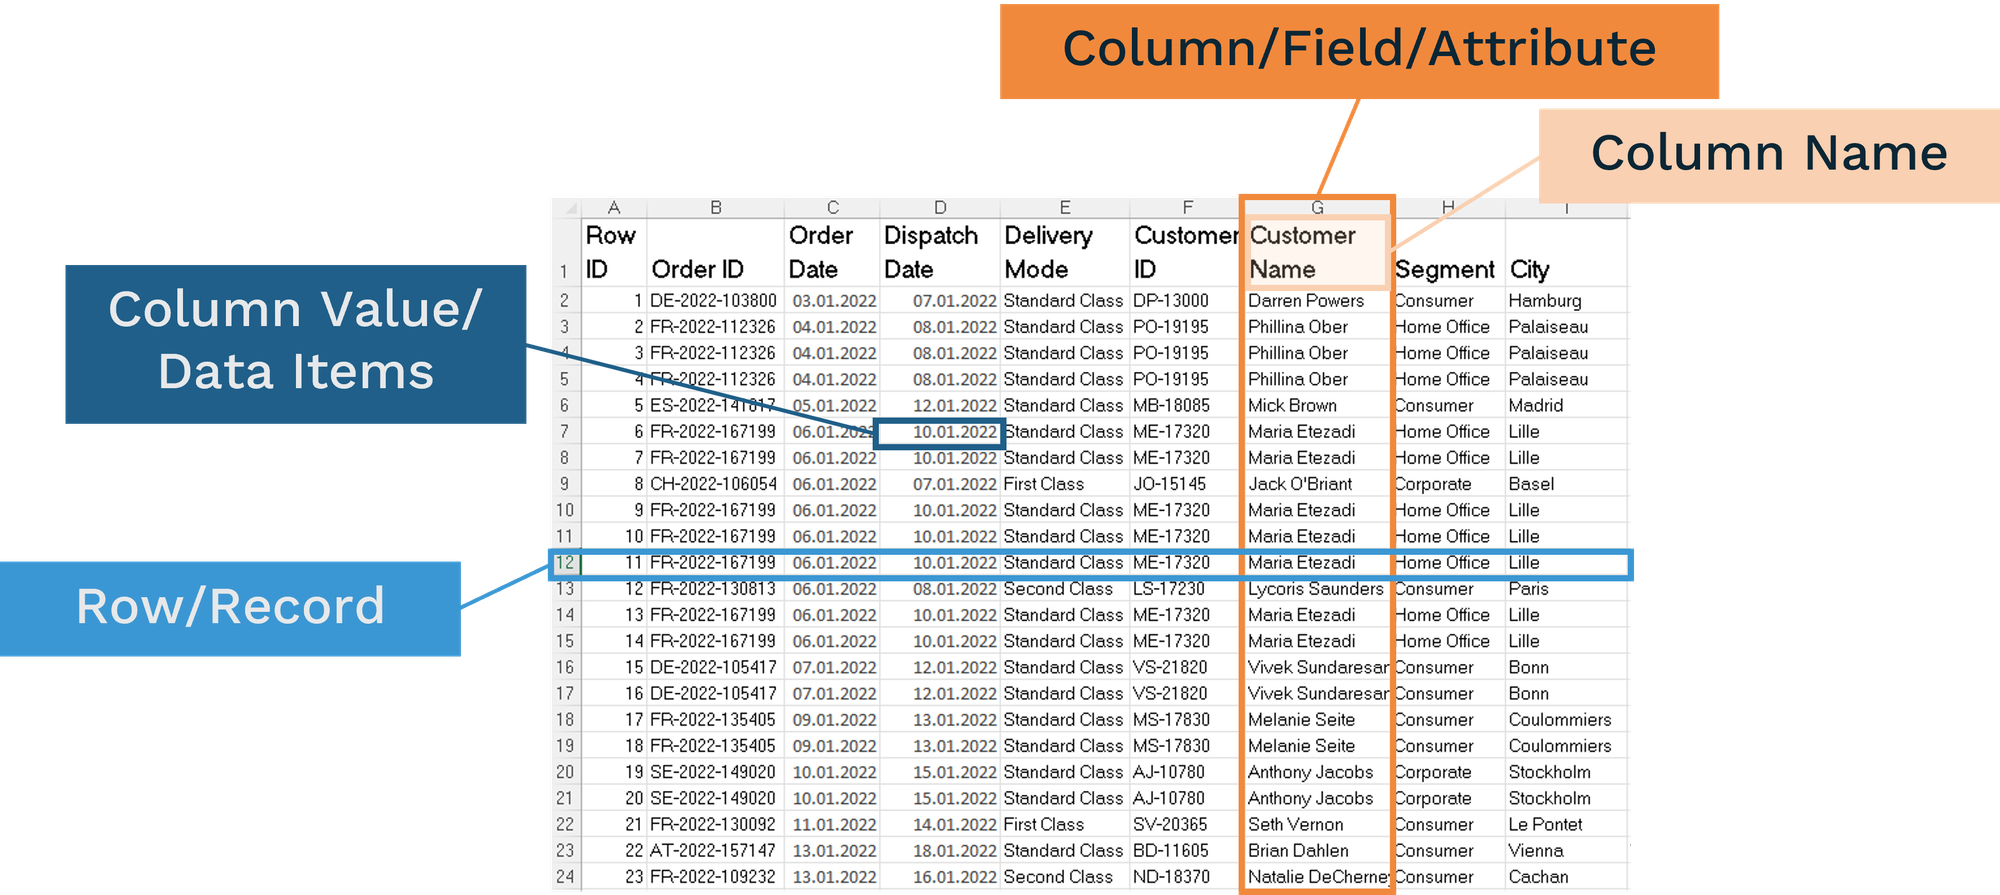This screenshot has height=895, width=2000.
Task: Select column D header
Action: click(940, 208)
